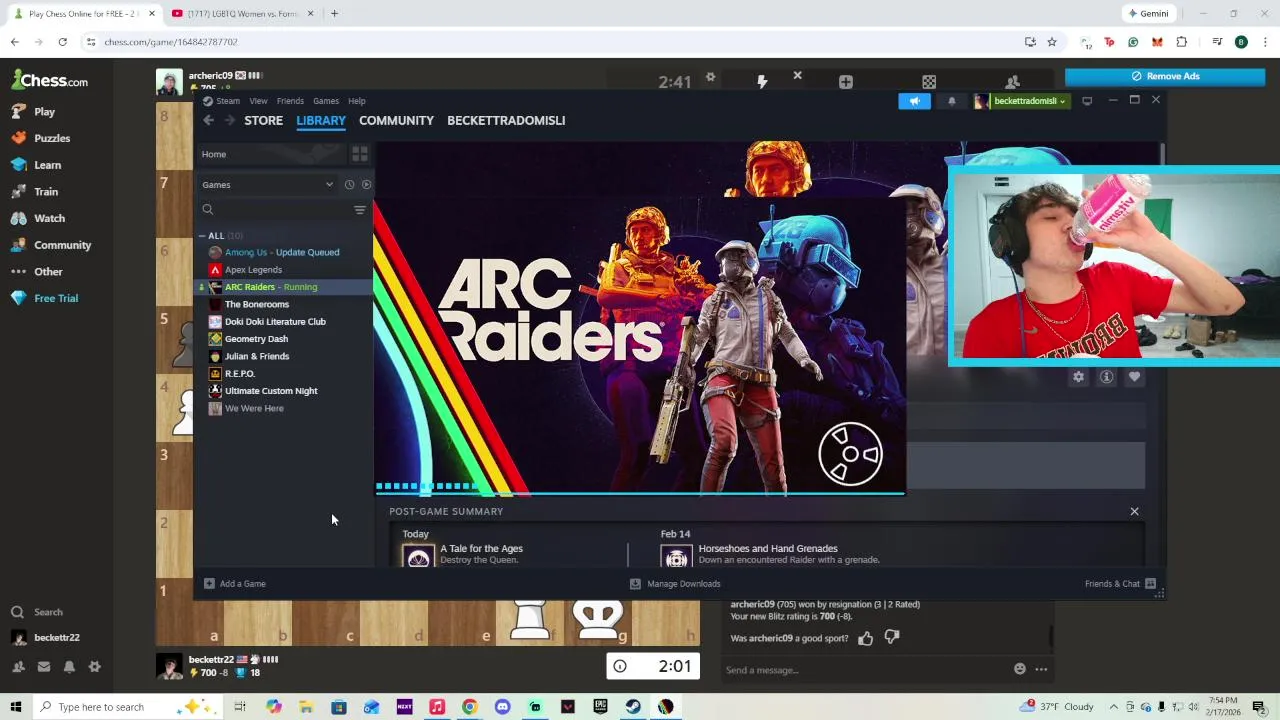Toggle ready-to-play filter icon
1280x720 pixels.
(x=366, y=184)
